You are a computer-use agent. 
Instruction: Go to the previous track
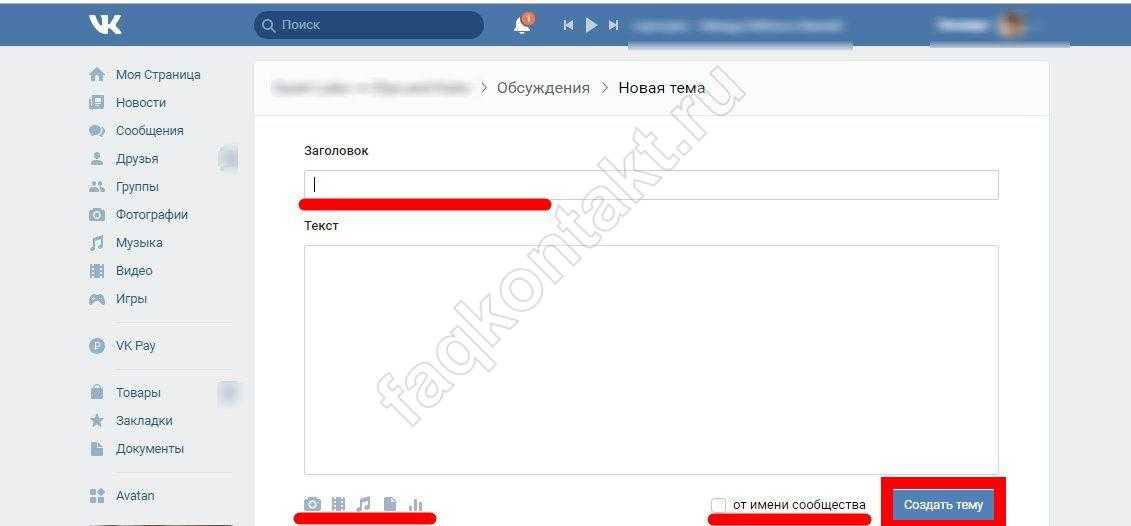[568, 25]
